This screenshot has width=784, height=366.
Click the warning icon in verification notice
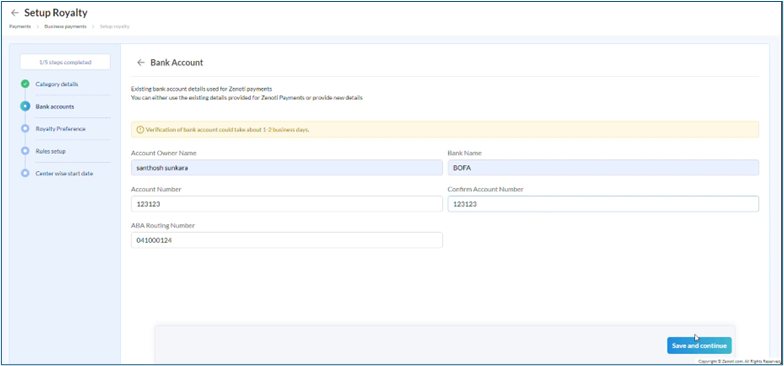click(140, 130)
